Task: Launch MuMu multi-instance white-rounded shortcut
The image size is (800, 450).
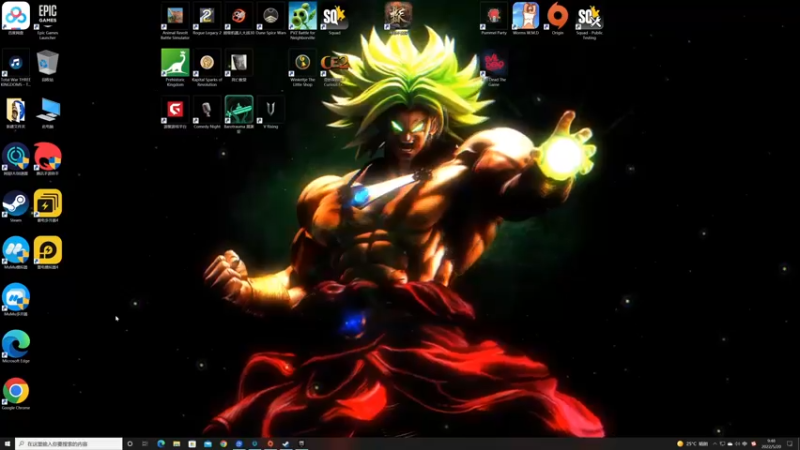Action: click(16, 300)
